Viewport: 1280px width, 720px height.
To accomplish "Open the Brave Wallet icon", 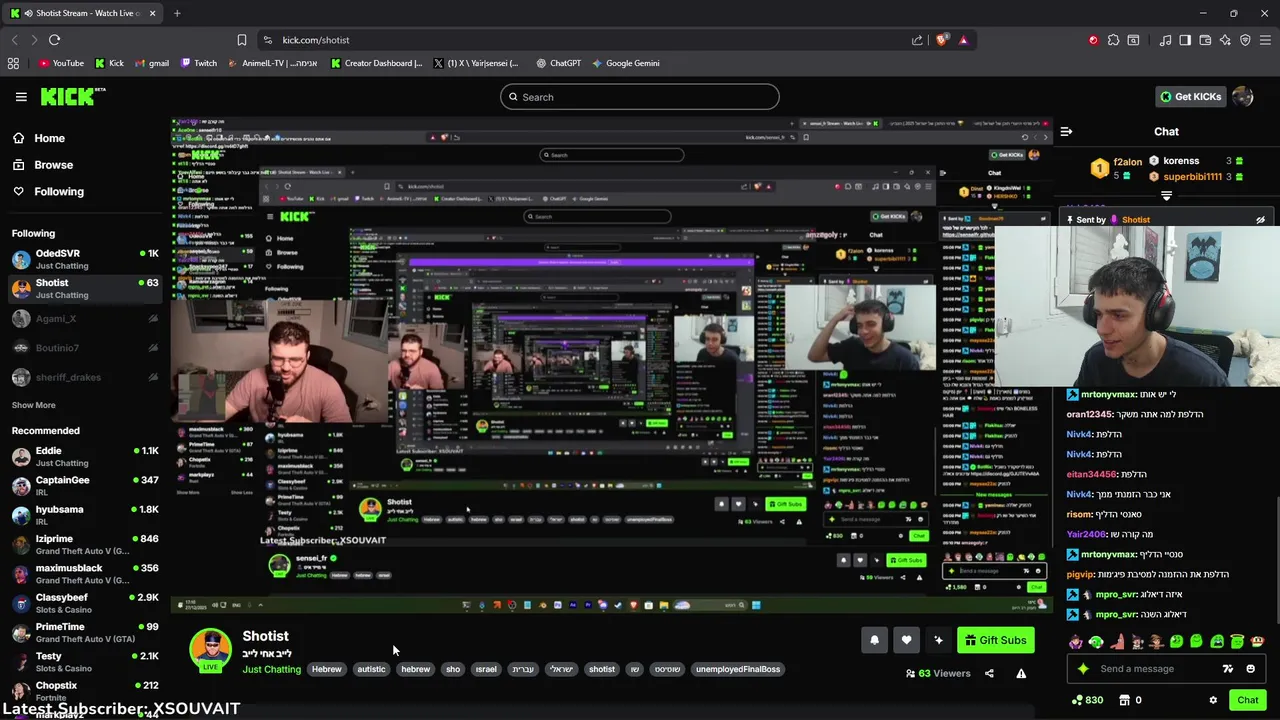I will 1205,40.
